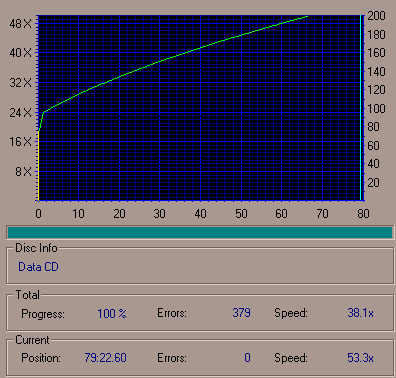Click the Current group label

32,340
